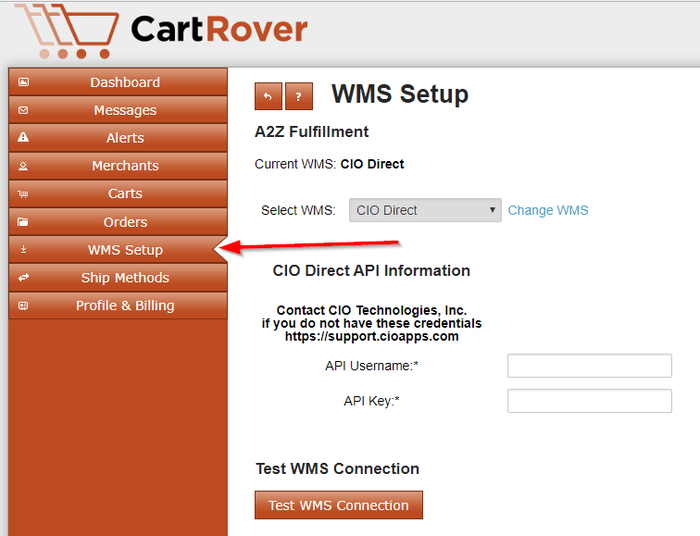Click the Current WMS: CIO Direct text

tap(329, 164)
